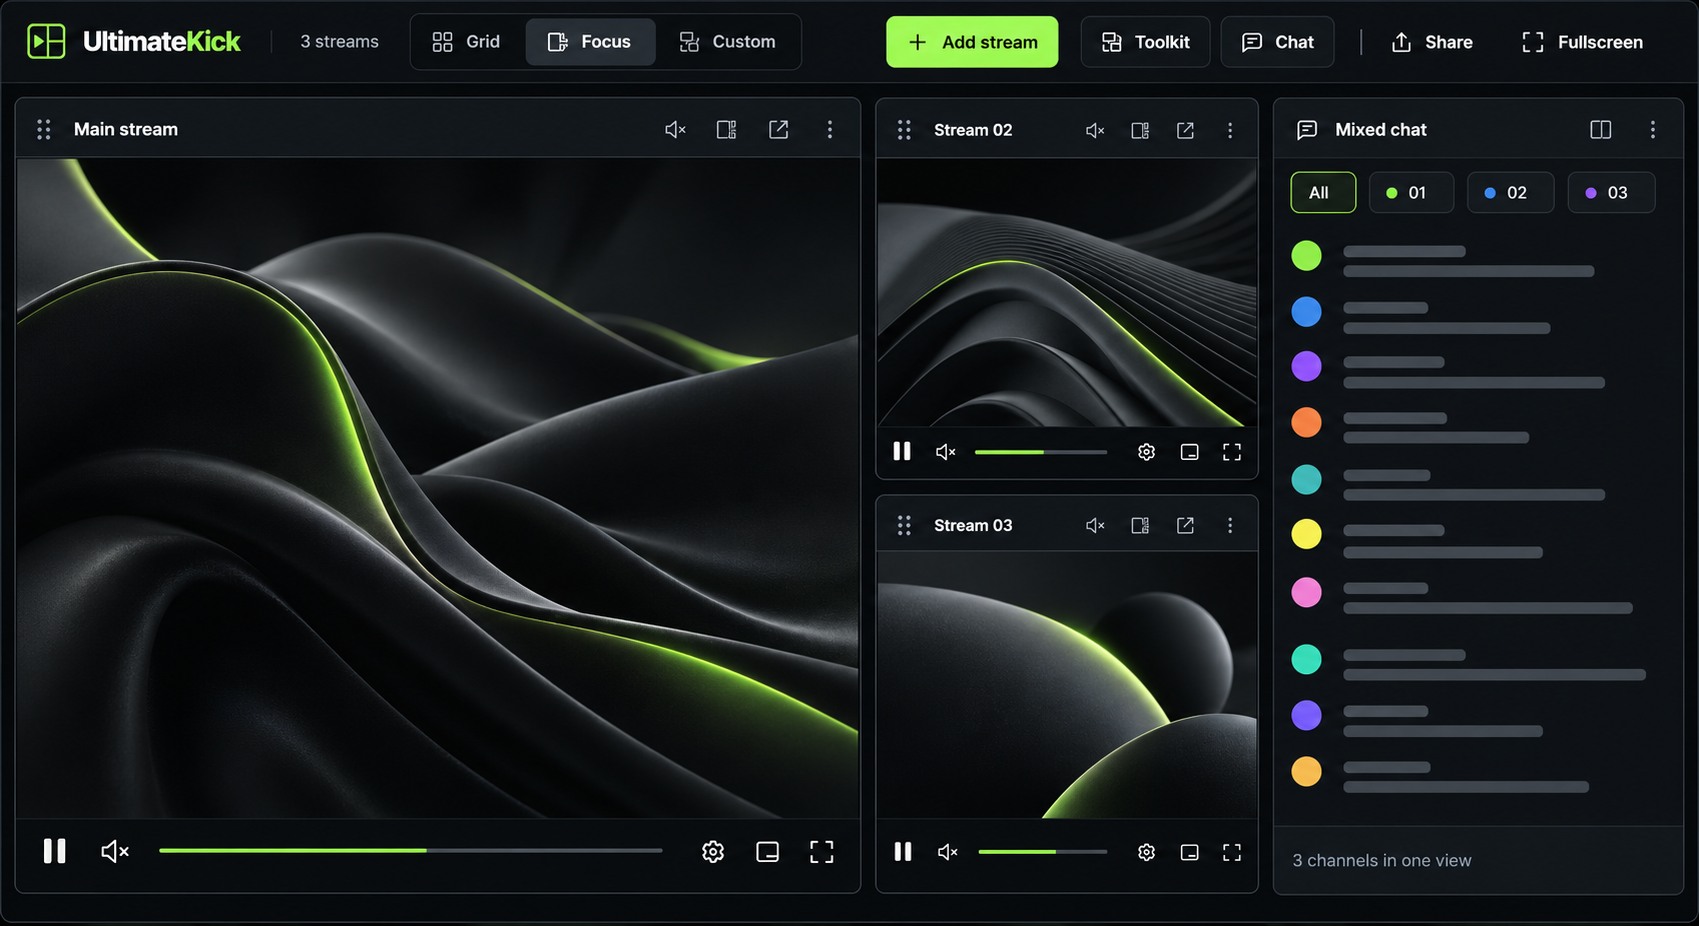Pop out Main stream in new window

click(778, 129)
